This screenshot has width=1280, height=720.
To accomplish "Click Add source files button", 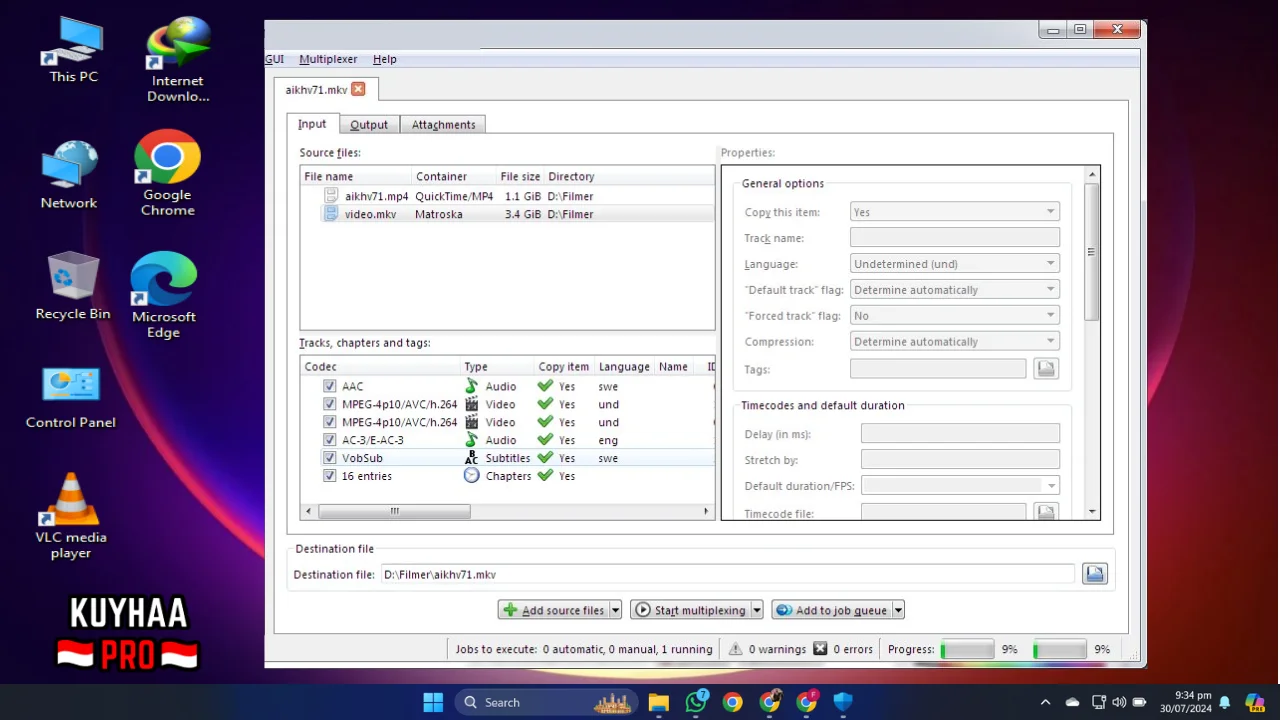I will (553, 610).
